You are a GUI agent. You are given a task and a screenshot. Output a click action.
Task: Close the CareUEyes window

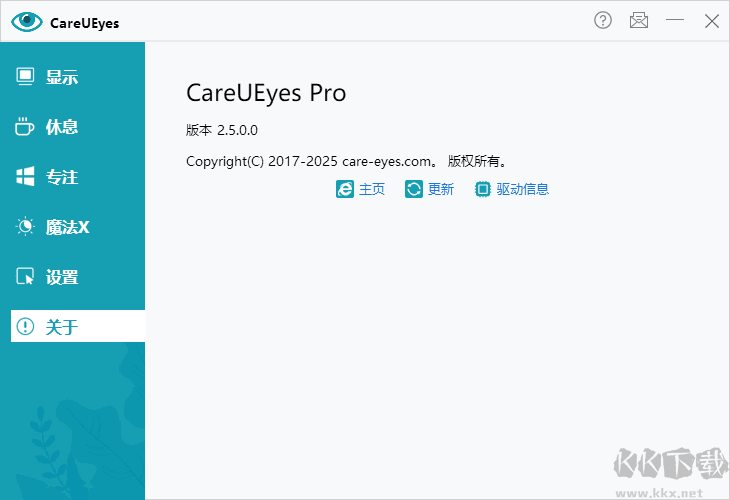coord(711,21)
